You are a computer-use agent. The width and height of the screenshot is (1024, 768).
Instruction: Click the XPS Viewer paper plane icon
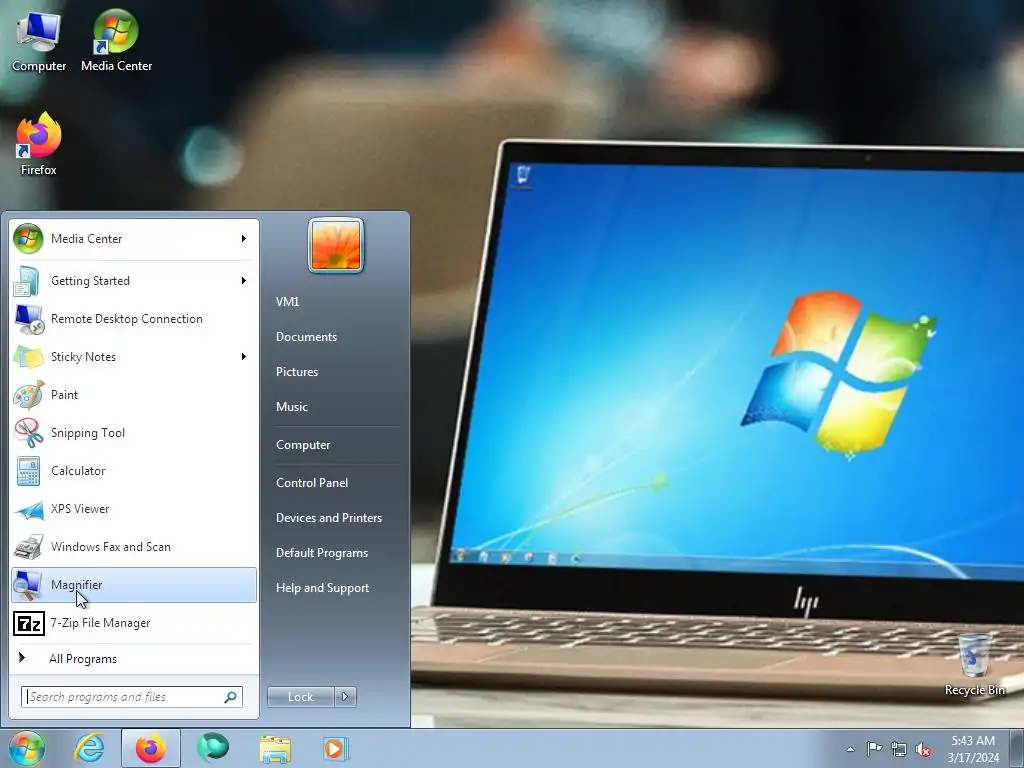point(28,509)
